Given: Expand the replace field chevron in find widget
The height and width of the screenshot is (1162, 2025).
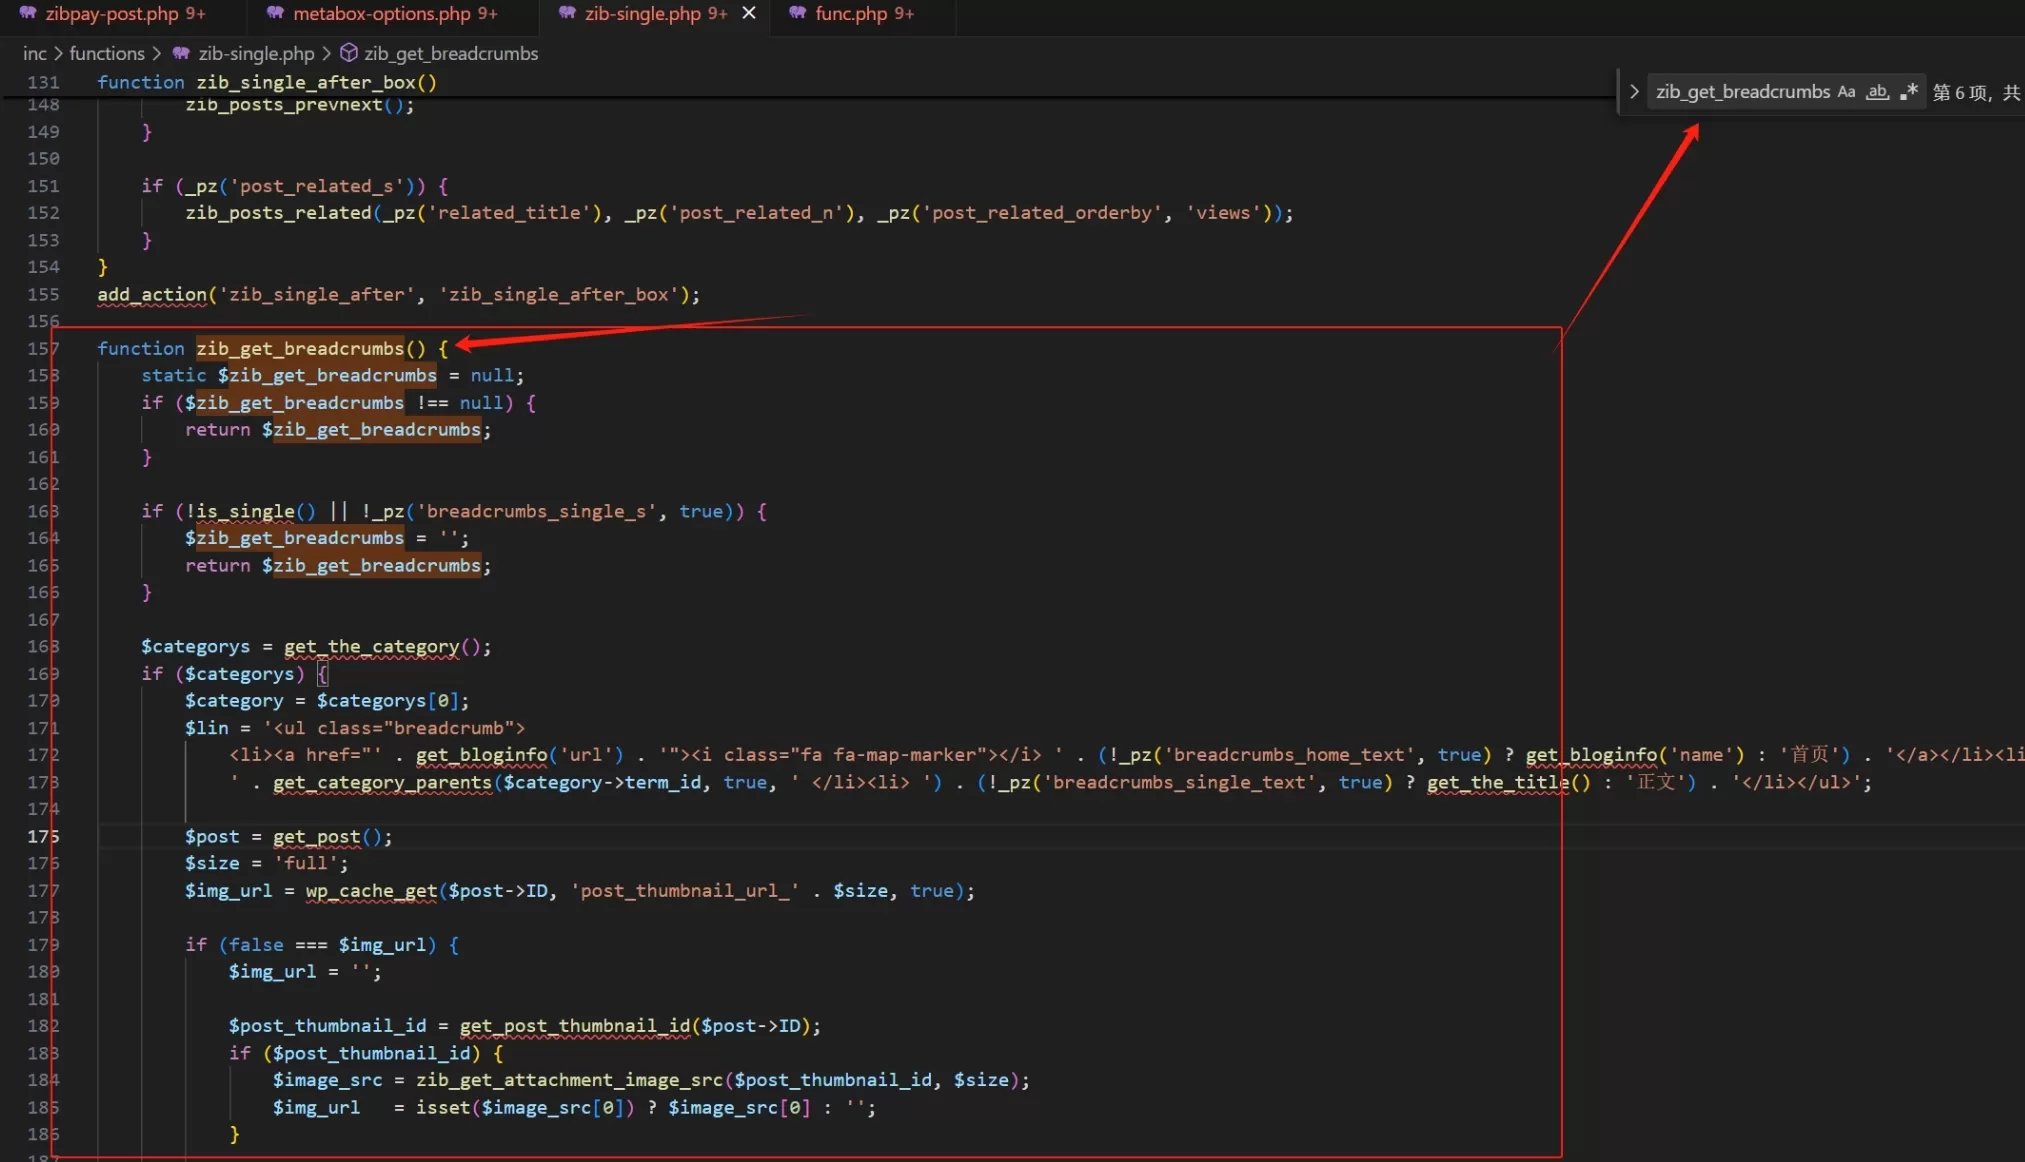Looking at the screenshot, I should (1634, 92).
